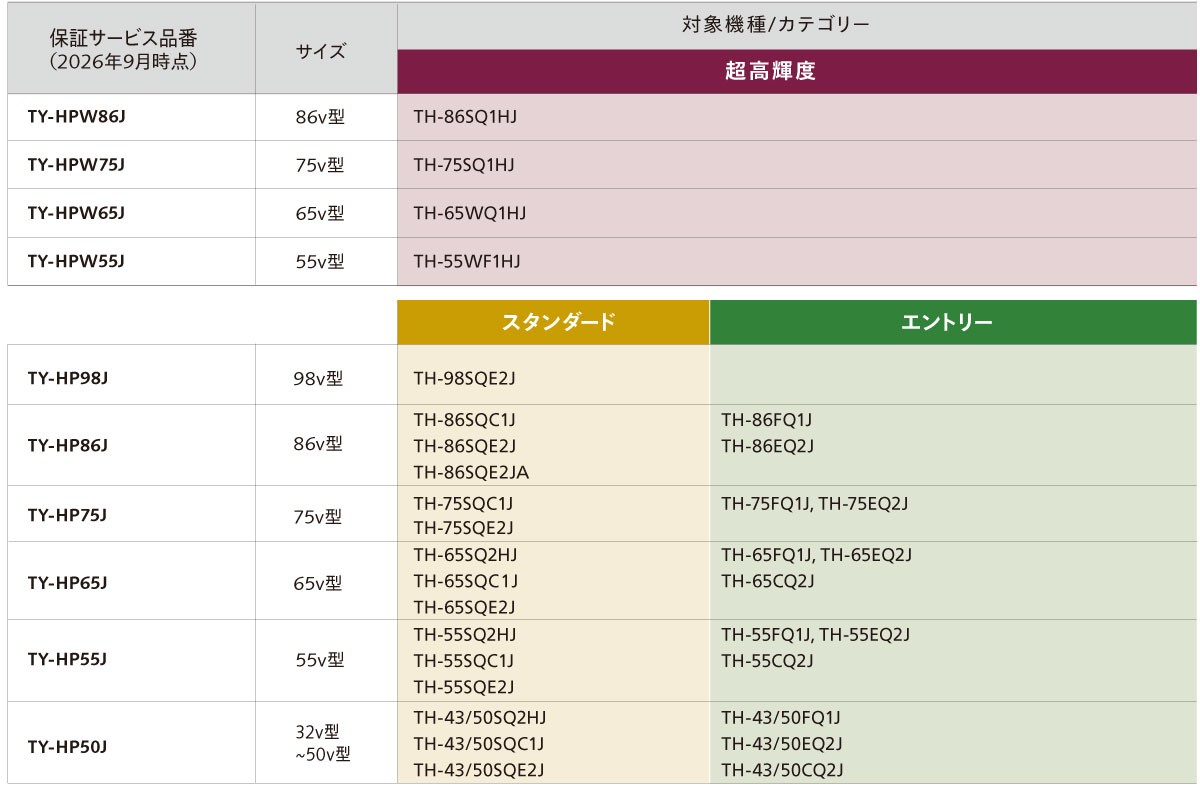The image size is (1200, 786).
Task: Click model TH-55SQC1J
Action: click(464, 660)
